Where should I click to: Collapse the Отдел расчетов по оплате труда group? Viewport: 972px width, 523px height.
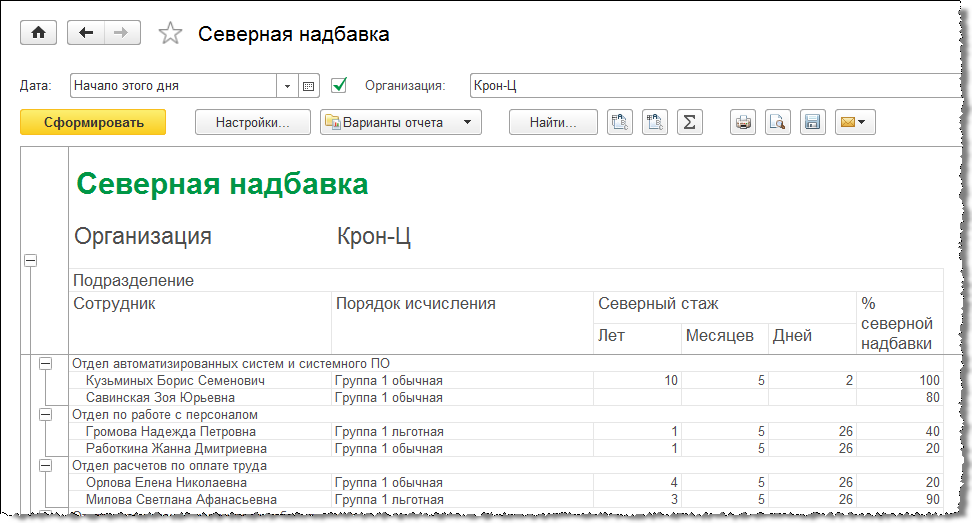point(45,465)
